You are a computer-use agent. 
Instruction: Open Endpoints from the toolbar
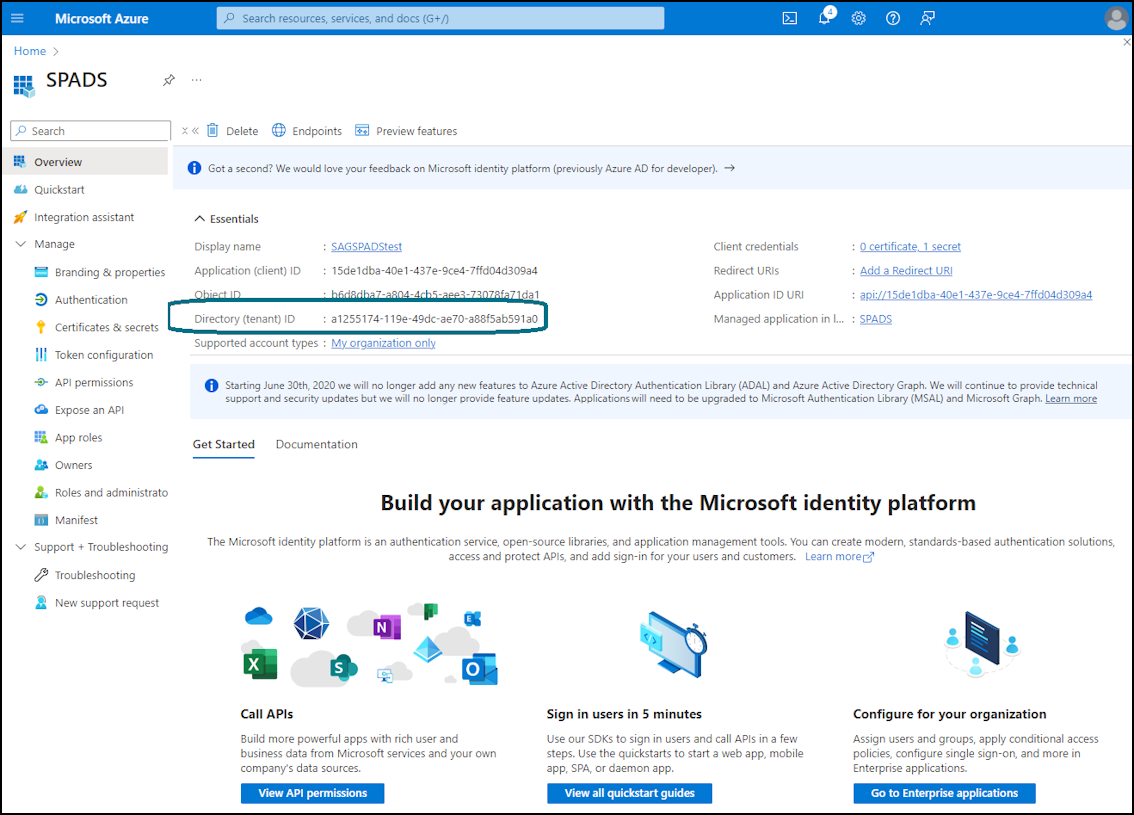tap(307, 130)
